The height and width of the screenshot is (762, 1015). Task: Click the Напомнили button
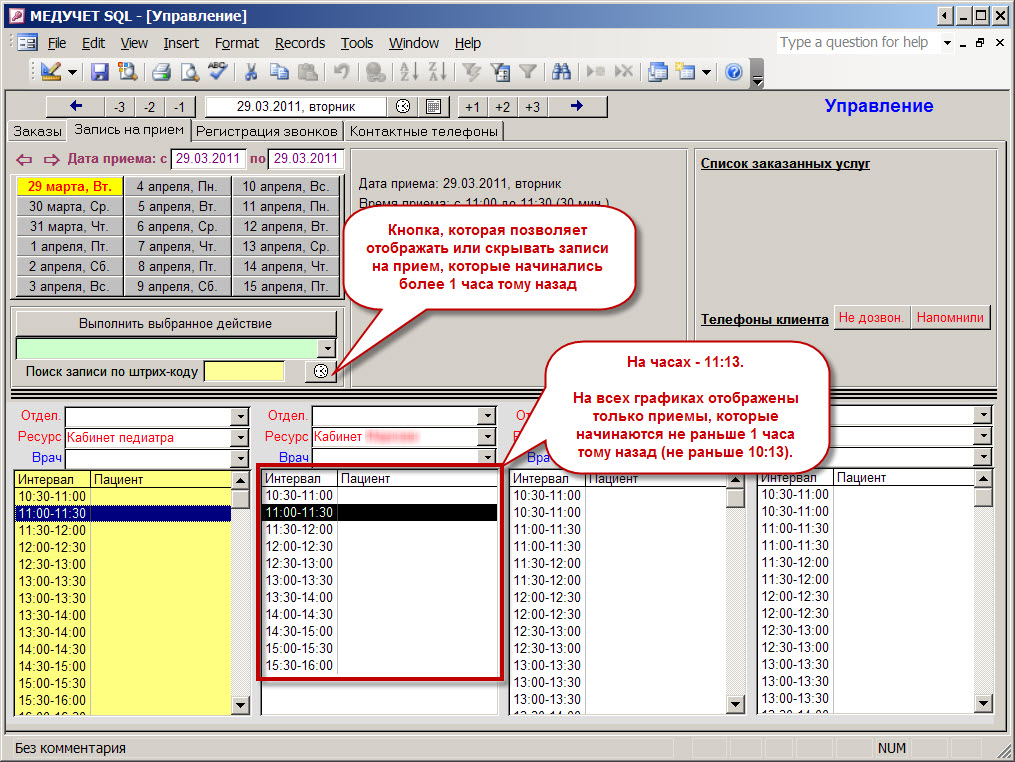pos(950,317)
